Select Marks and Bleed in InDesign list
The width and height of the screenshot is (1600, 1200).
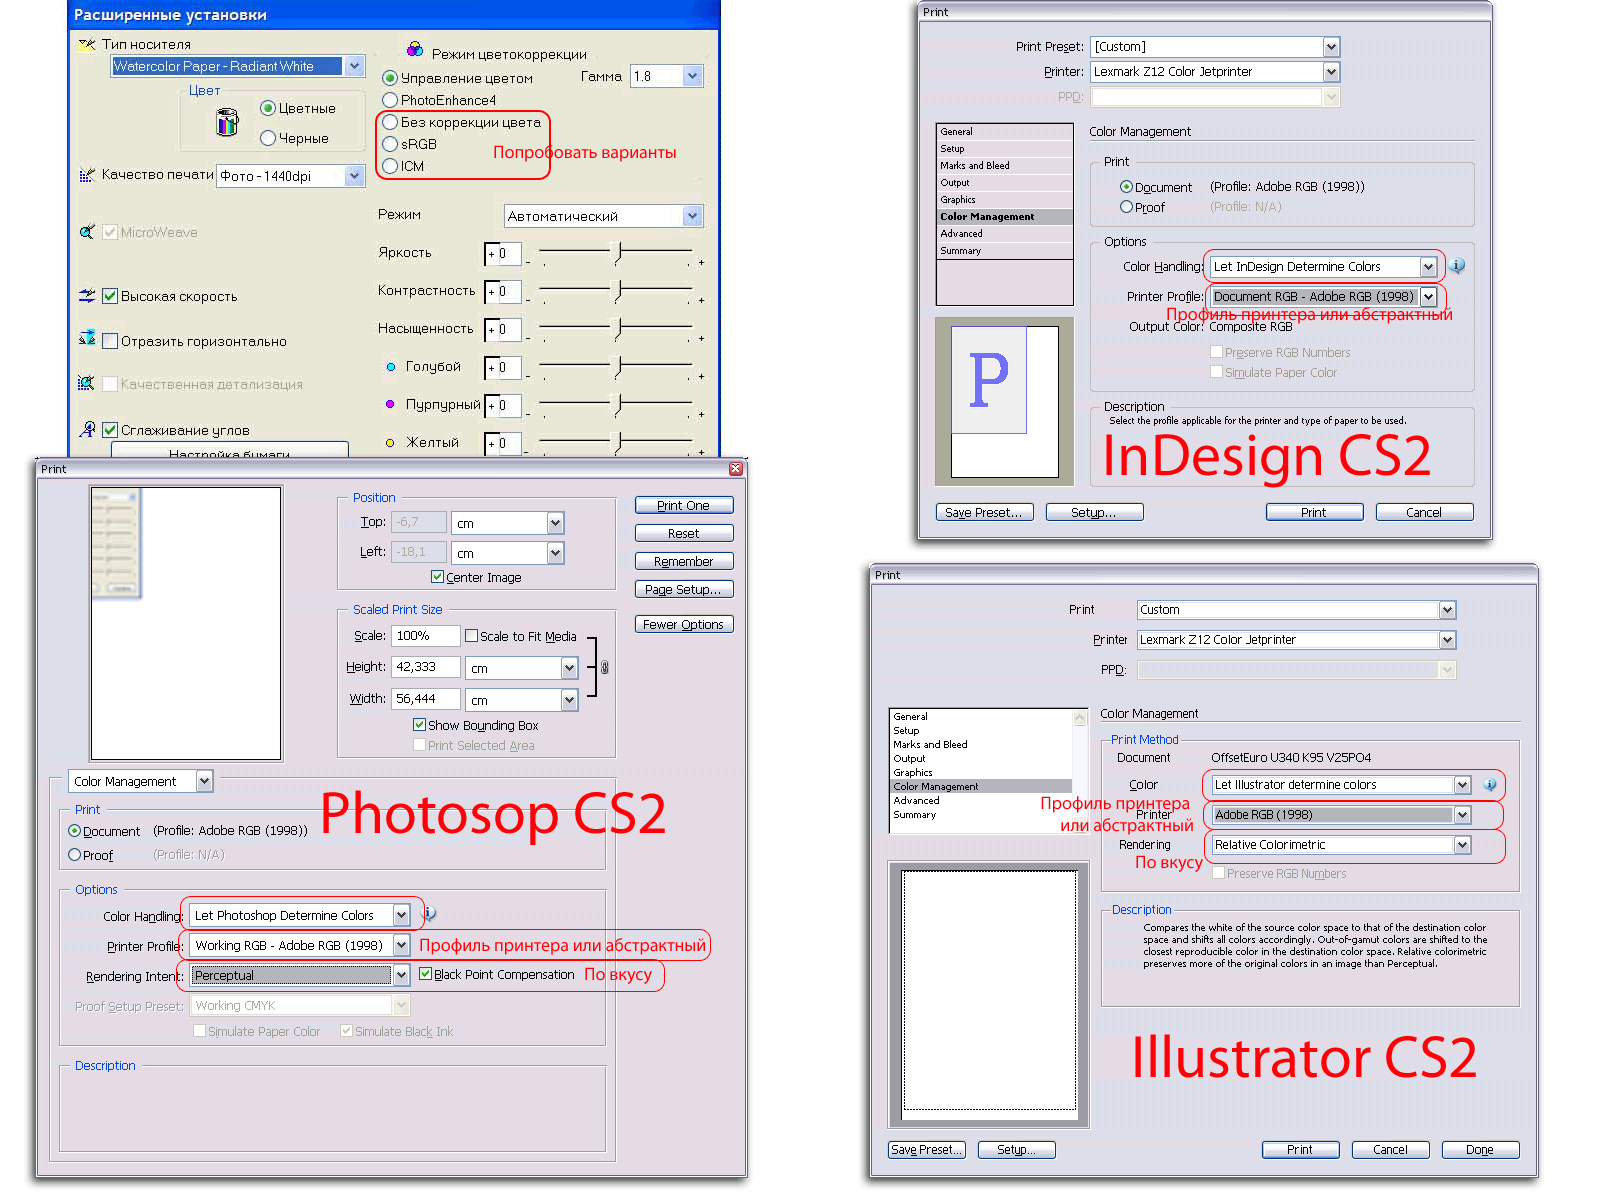point(1004,166)
